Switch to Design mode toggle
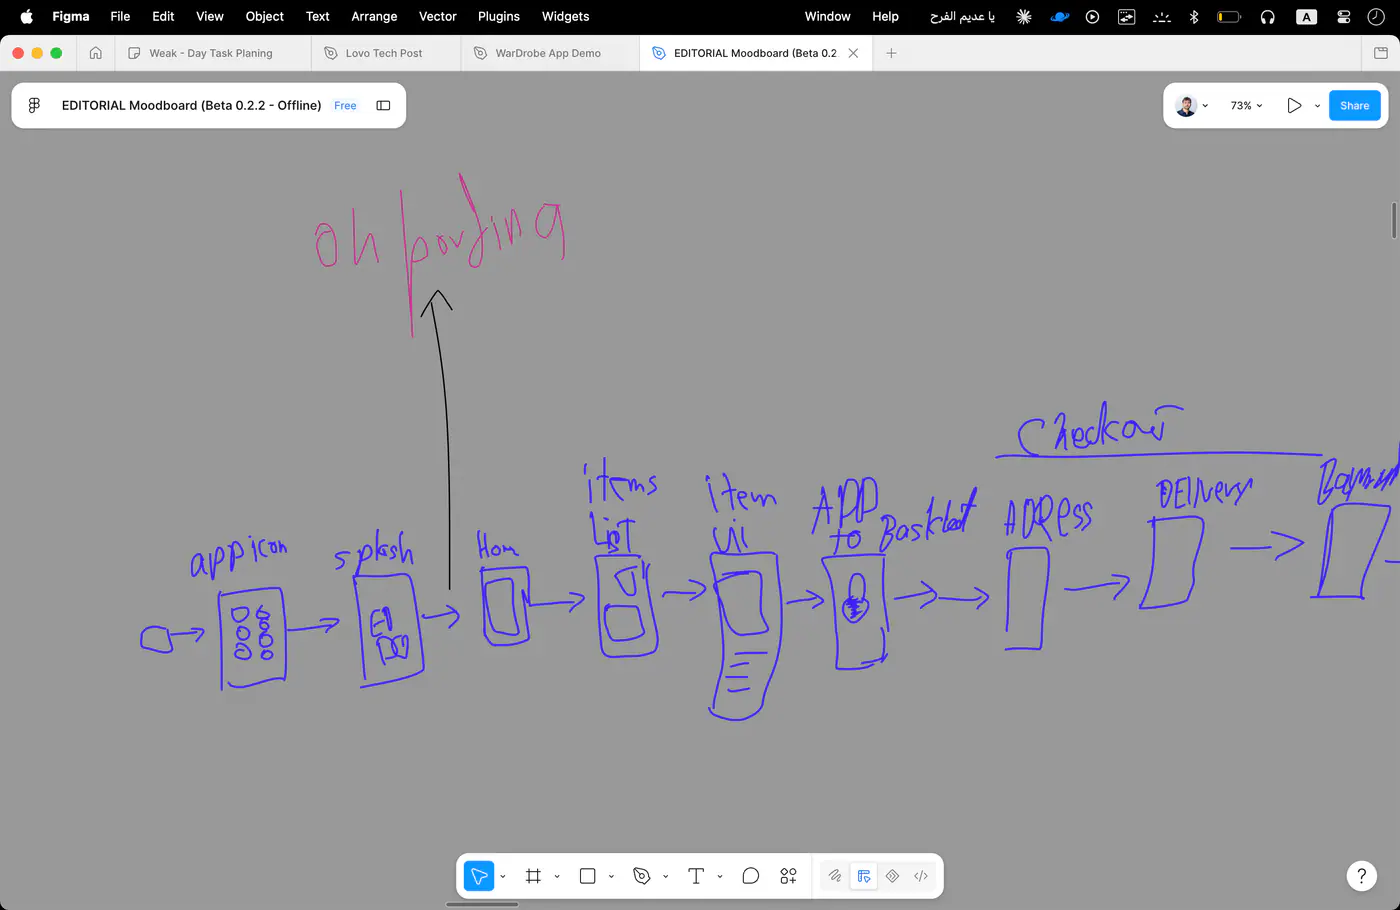 tap(864, 876)
